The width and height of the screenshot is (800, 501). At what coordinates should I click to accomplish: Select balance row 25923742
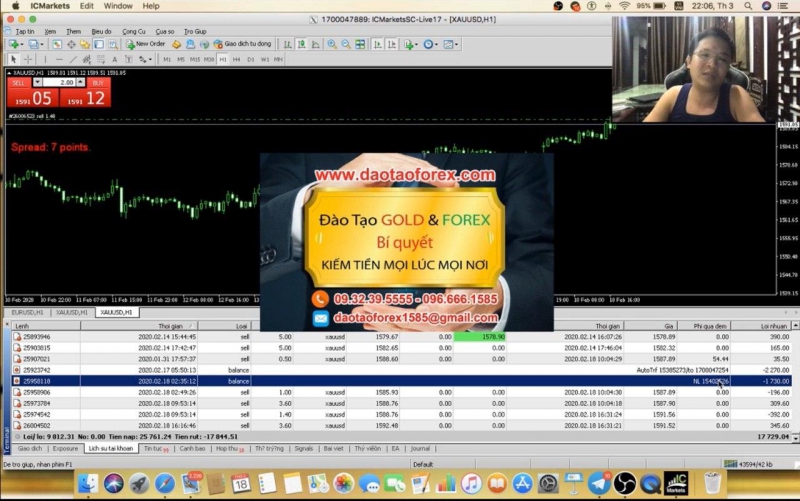click(x=401, y=370)
